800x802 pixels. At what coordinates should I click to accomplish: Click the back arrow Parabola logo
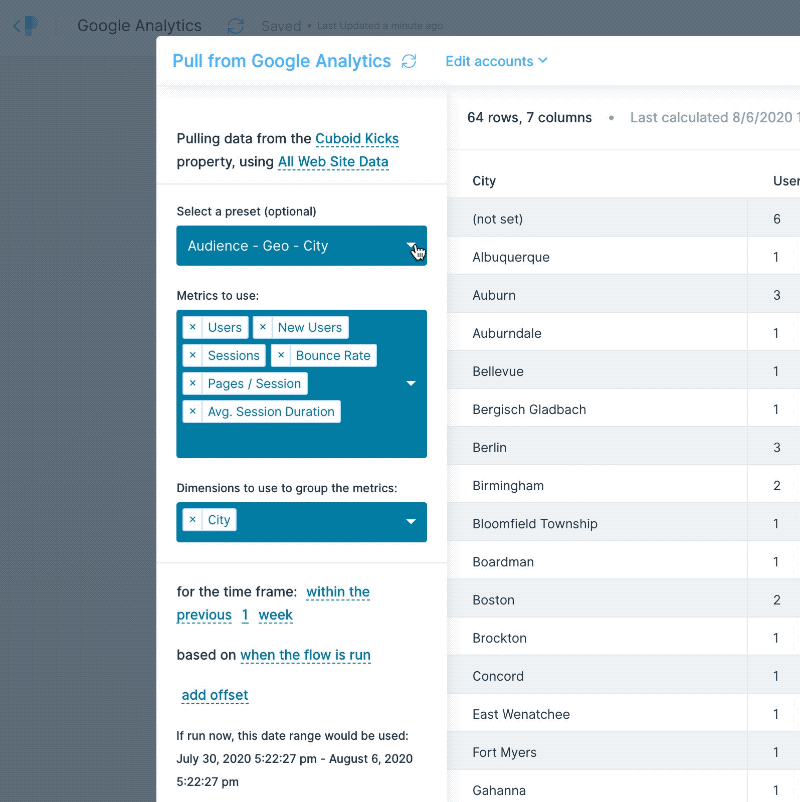[25, 25]
